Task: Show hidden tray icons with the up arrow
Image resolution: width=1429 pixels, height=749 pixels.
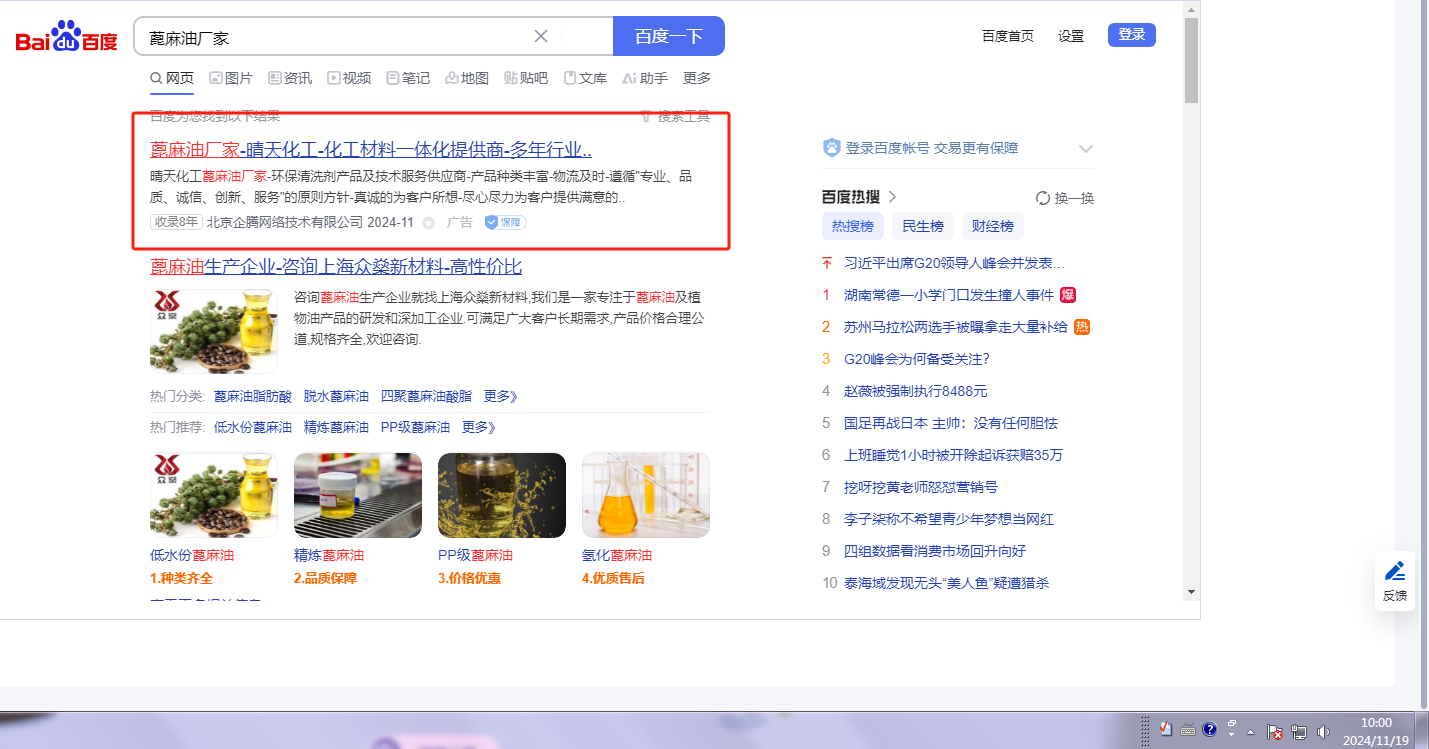Action: [1250, 732]
